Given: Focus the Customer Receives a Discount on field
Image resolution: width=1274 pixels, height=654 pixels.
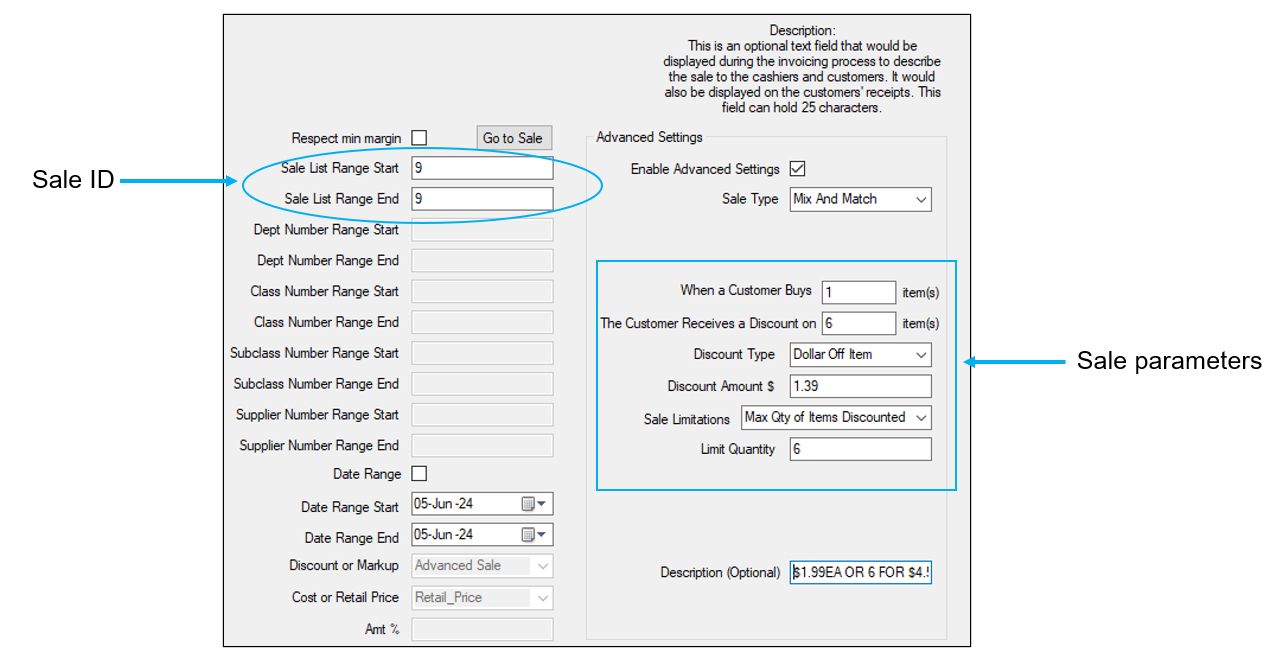Looking at the screenshot, I should [858, 323].
